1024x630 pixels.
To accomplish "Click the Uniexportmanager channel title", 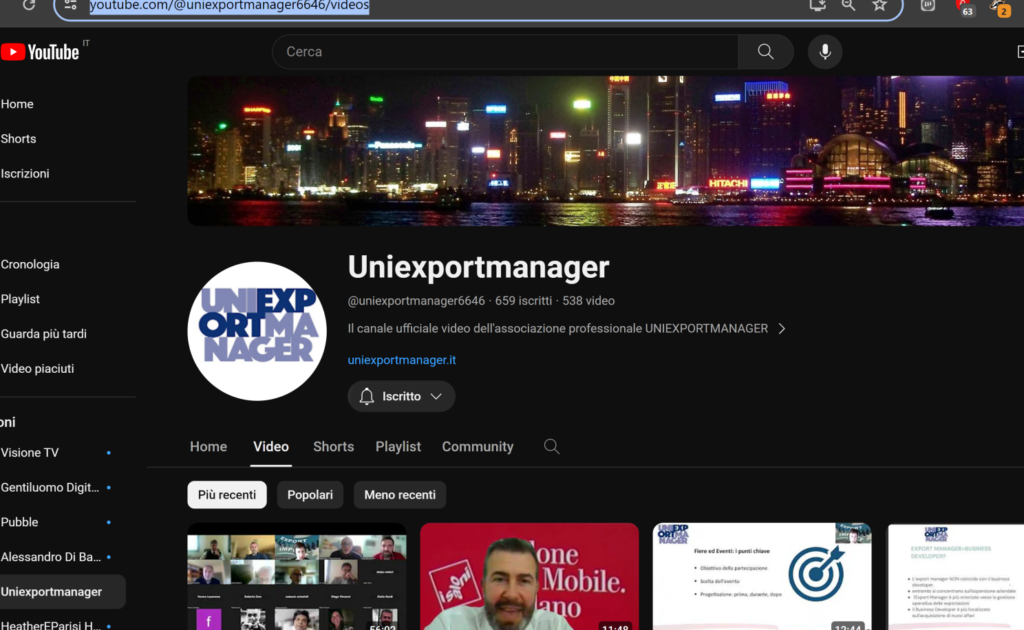I will pos(478,267).
